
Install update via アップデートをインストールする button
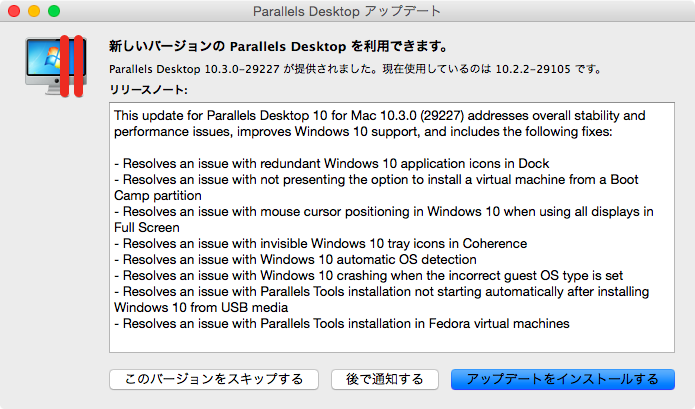tap(562, 379)
